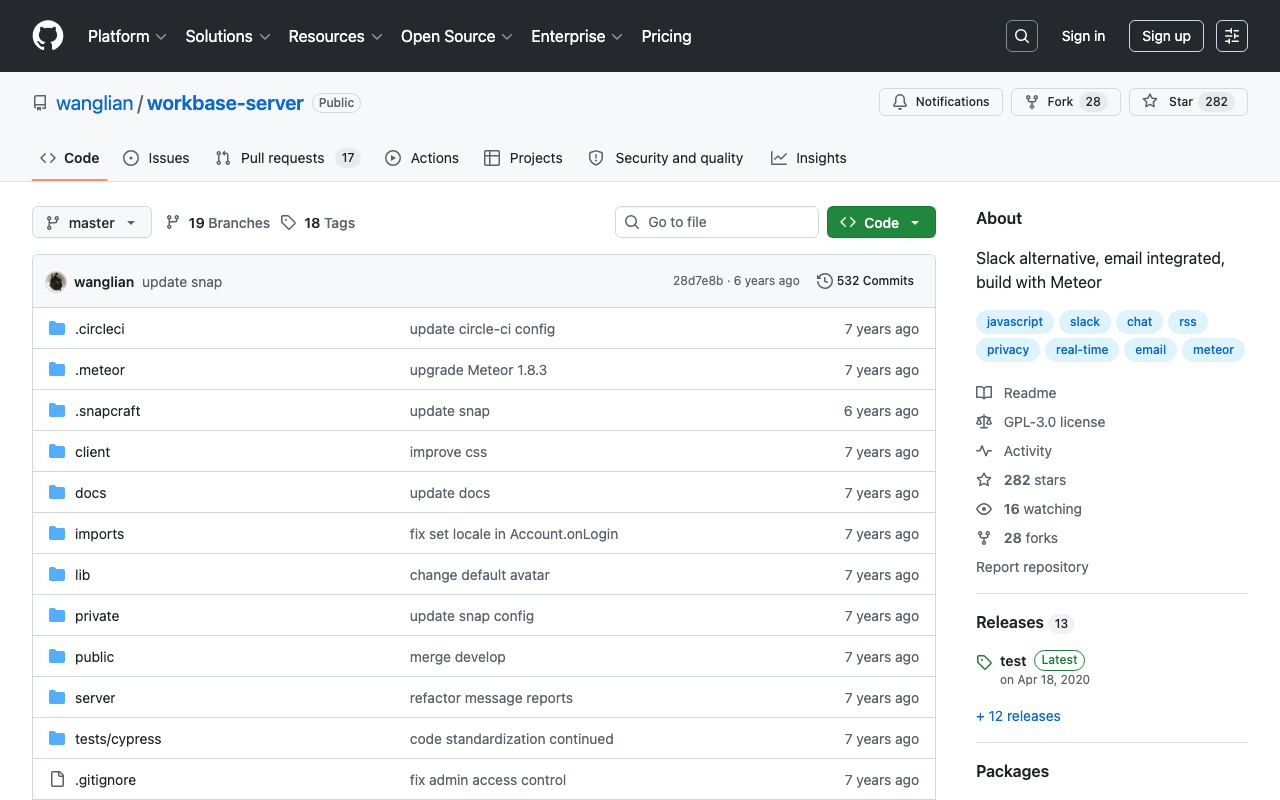Screen dimensions: 1280x800
Task: Open the 18 Tags link
Action: (x=318, y=223)
